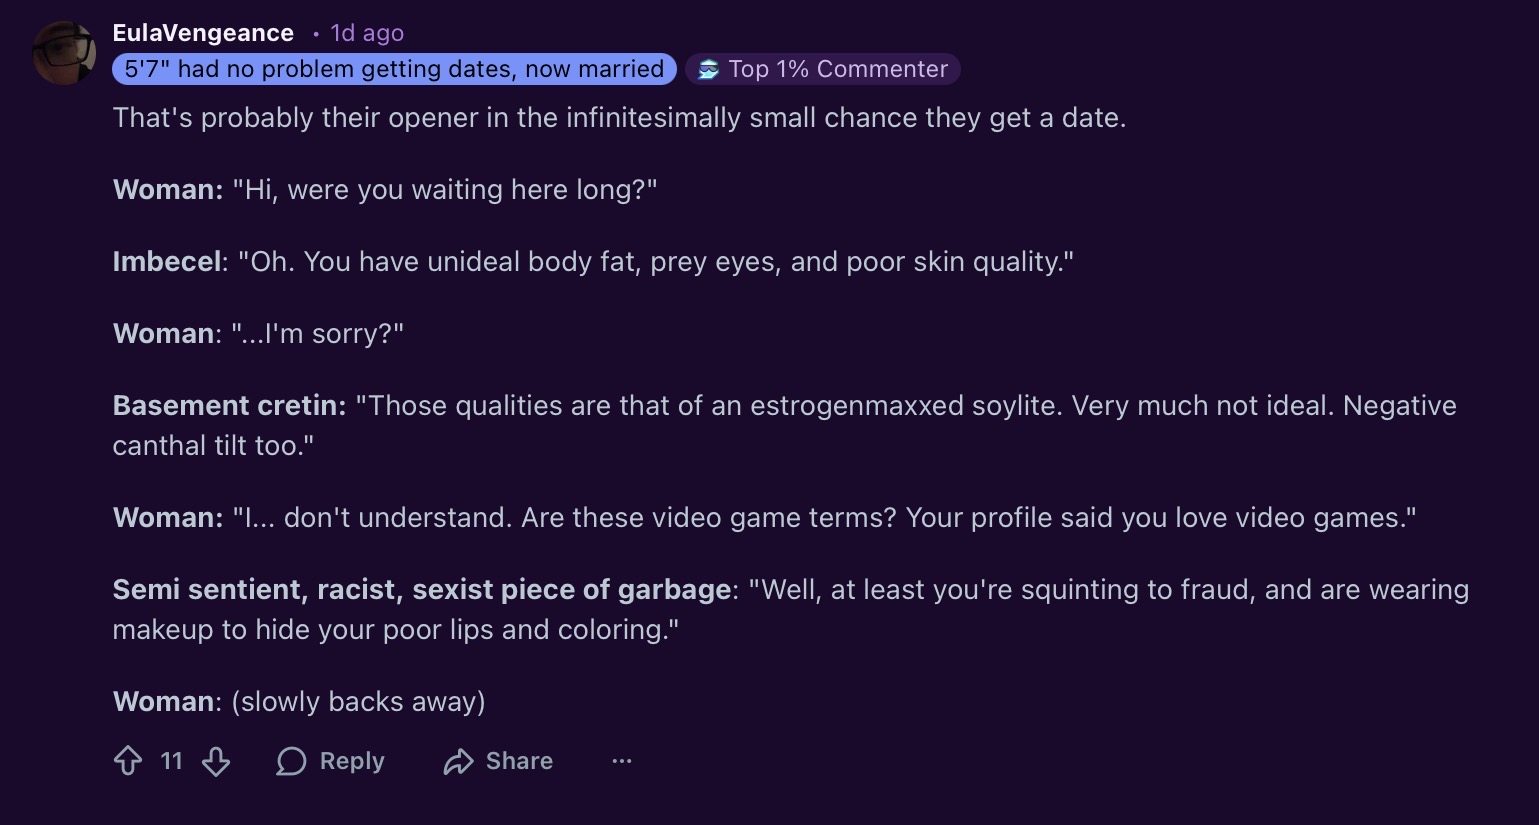This screenshot has width=1539, height=825.
Task: Click the "1d ago" timestamp permalink
Action: coord(367,33)
